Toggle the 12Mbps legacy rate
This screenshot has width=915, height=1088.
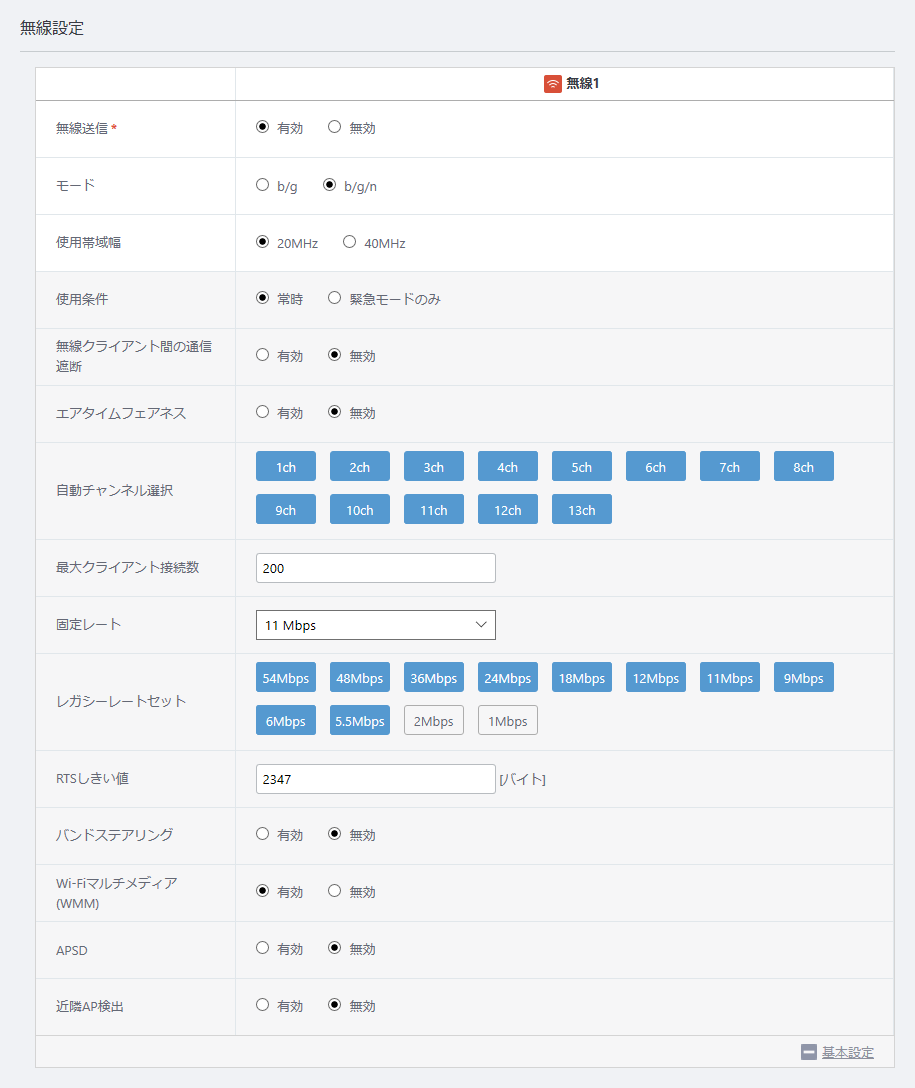[656, 678]
